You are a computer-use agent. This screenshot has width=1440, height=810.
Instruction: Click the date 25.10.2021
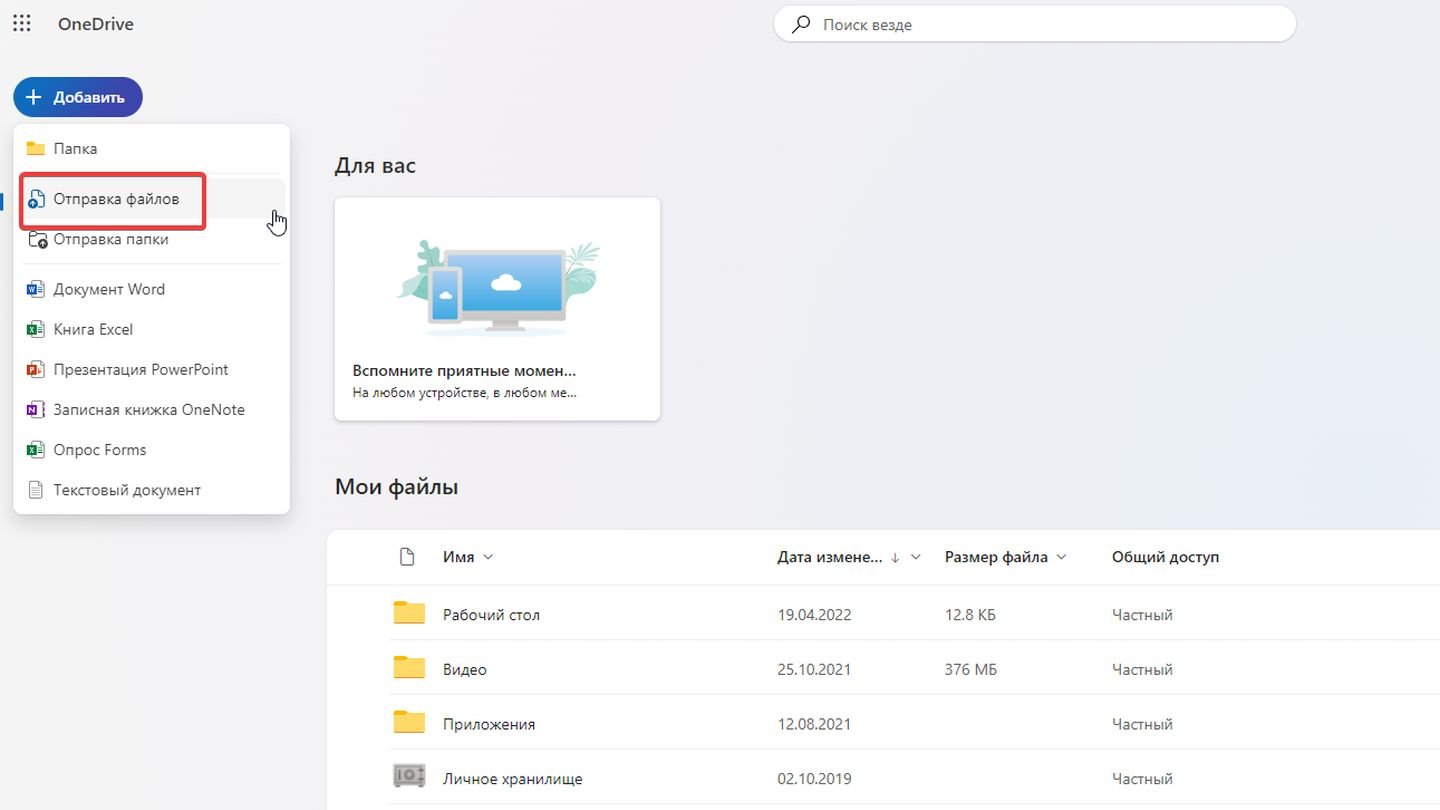pos(814,669)
